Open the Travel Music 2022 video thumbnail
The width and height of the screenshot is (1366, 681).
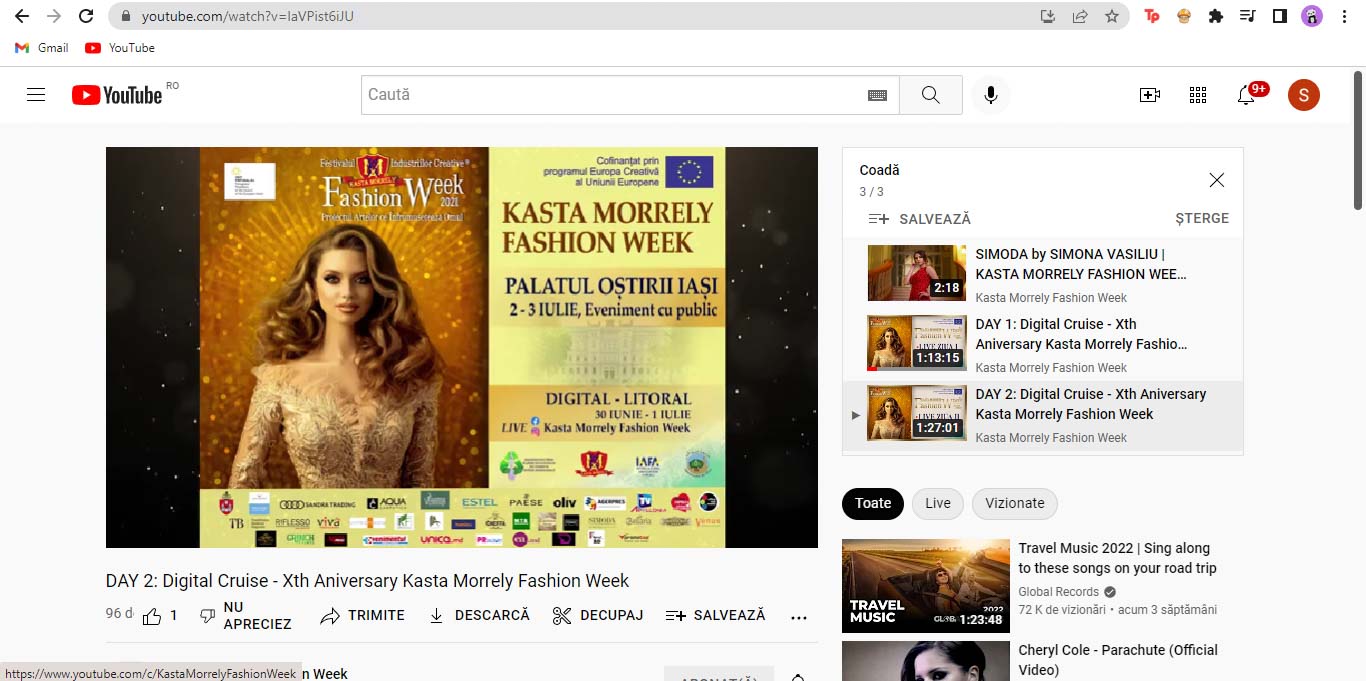click(x=926, y=586)
